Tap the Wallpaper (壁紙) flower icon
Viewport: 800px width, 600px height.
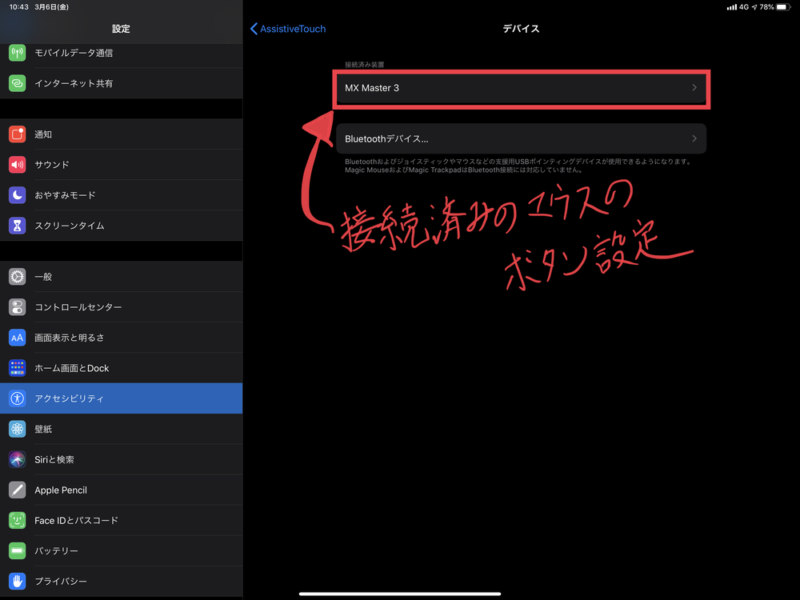coord(17,429)
